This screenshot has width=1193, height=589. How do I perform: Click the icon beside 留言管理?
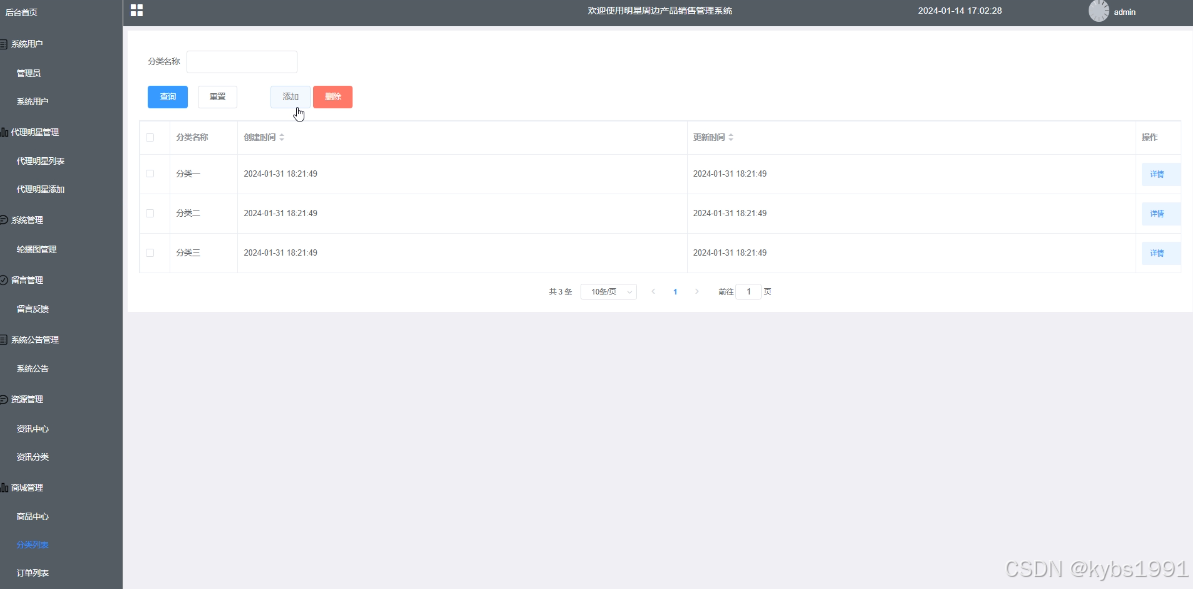(x=4, y=280)
